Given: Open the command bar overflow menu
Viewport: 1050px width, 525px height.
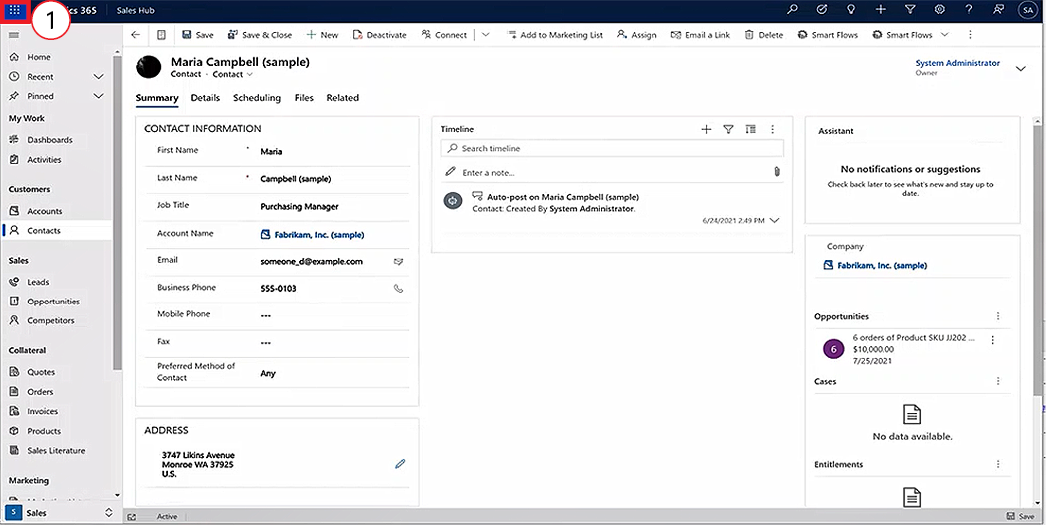Looking at the screenshot, I should [x=970, y=35].
